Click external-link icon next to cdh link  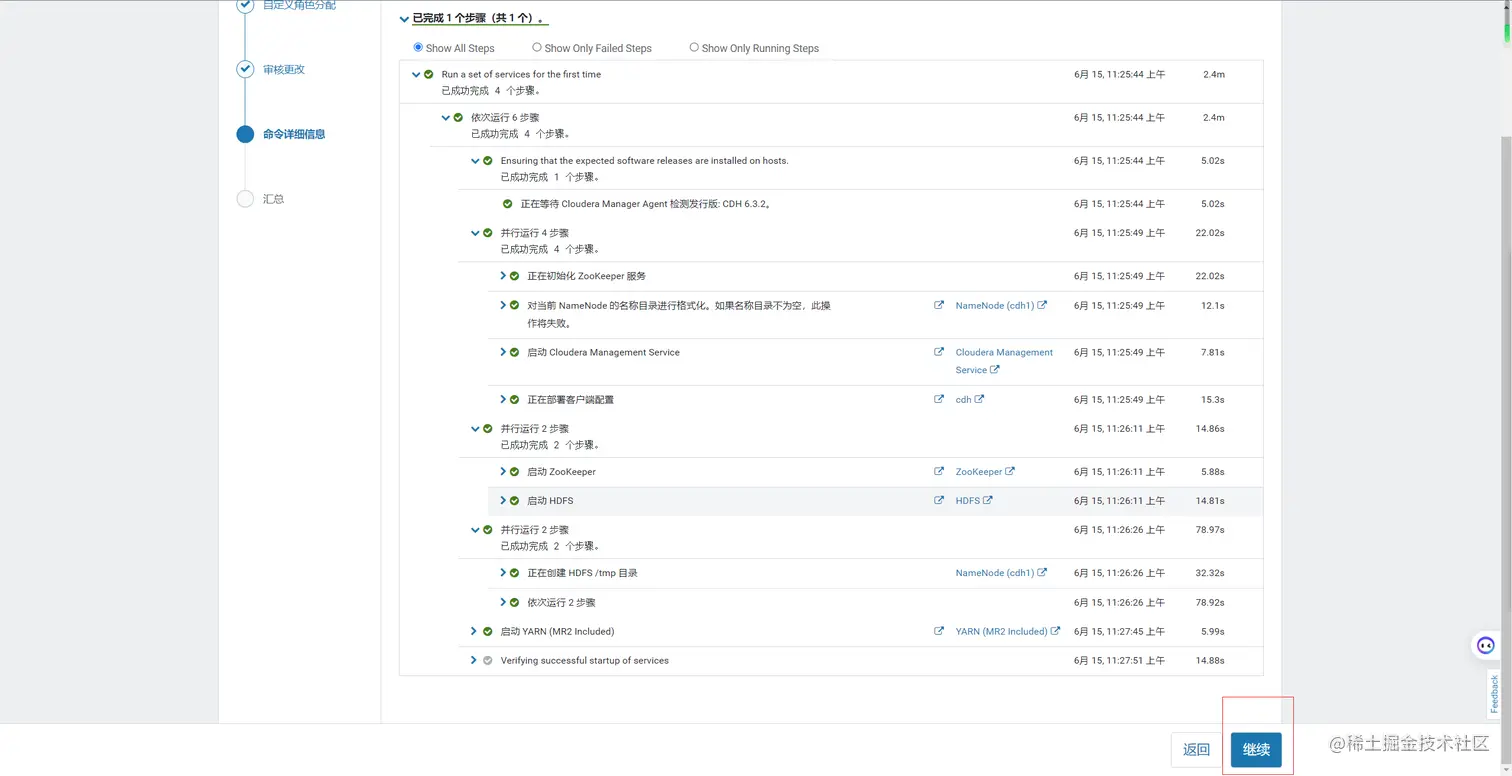tap(980, 399)
